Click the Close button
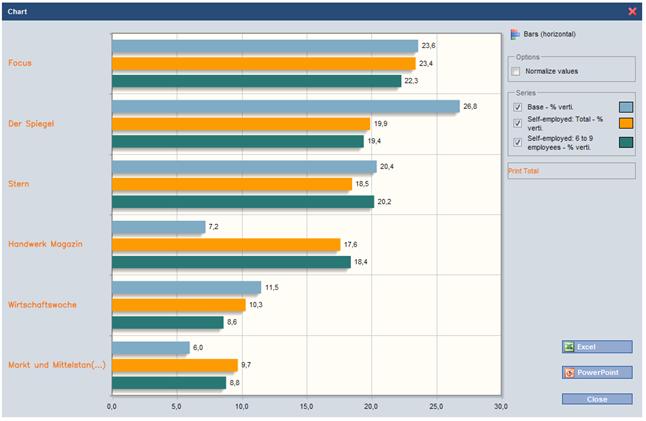The image size is (646, 421). click(597, 399)
